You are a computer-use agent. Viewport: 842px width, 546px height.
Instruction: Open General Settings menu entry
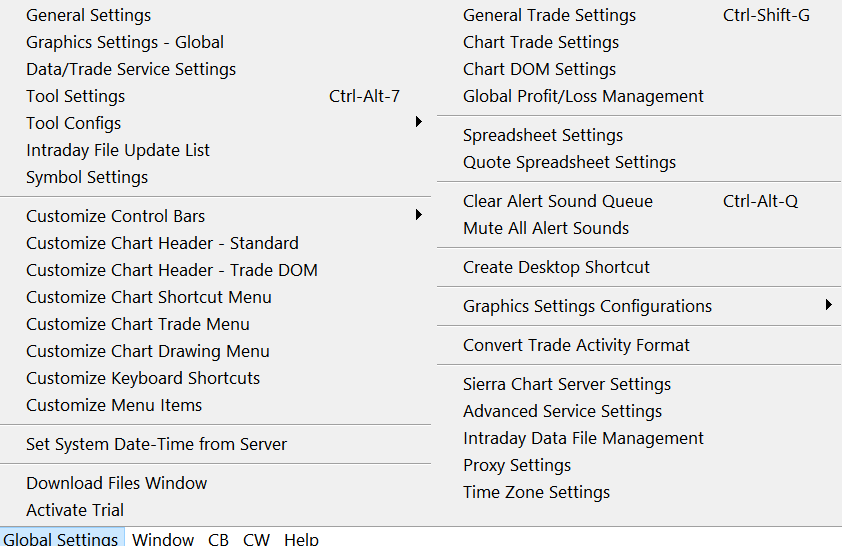coord(89,15)
